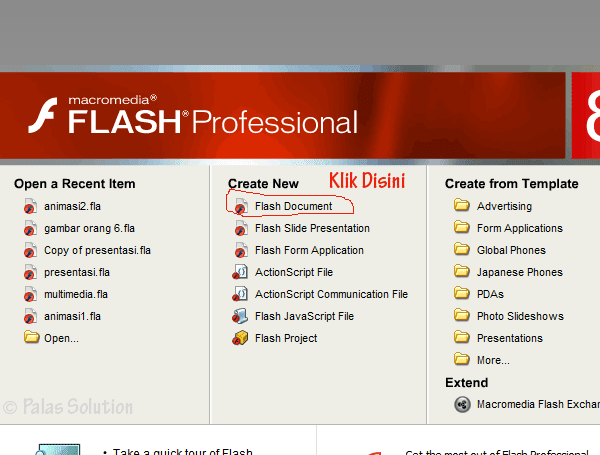Select the PDAs template category
The image size is (600, 455).
pos(490,294)
